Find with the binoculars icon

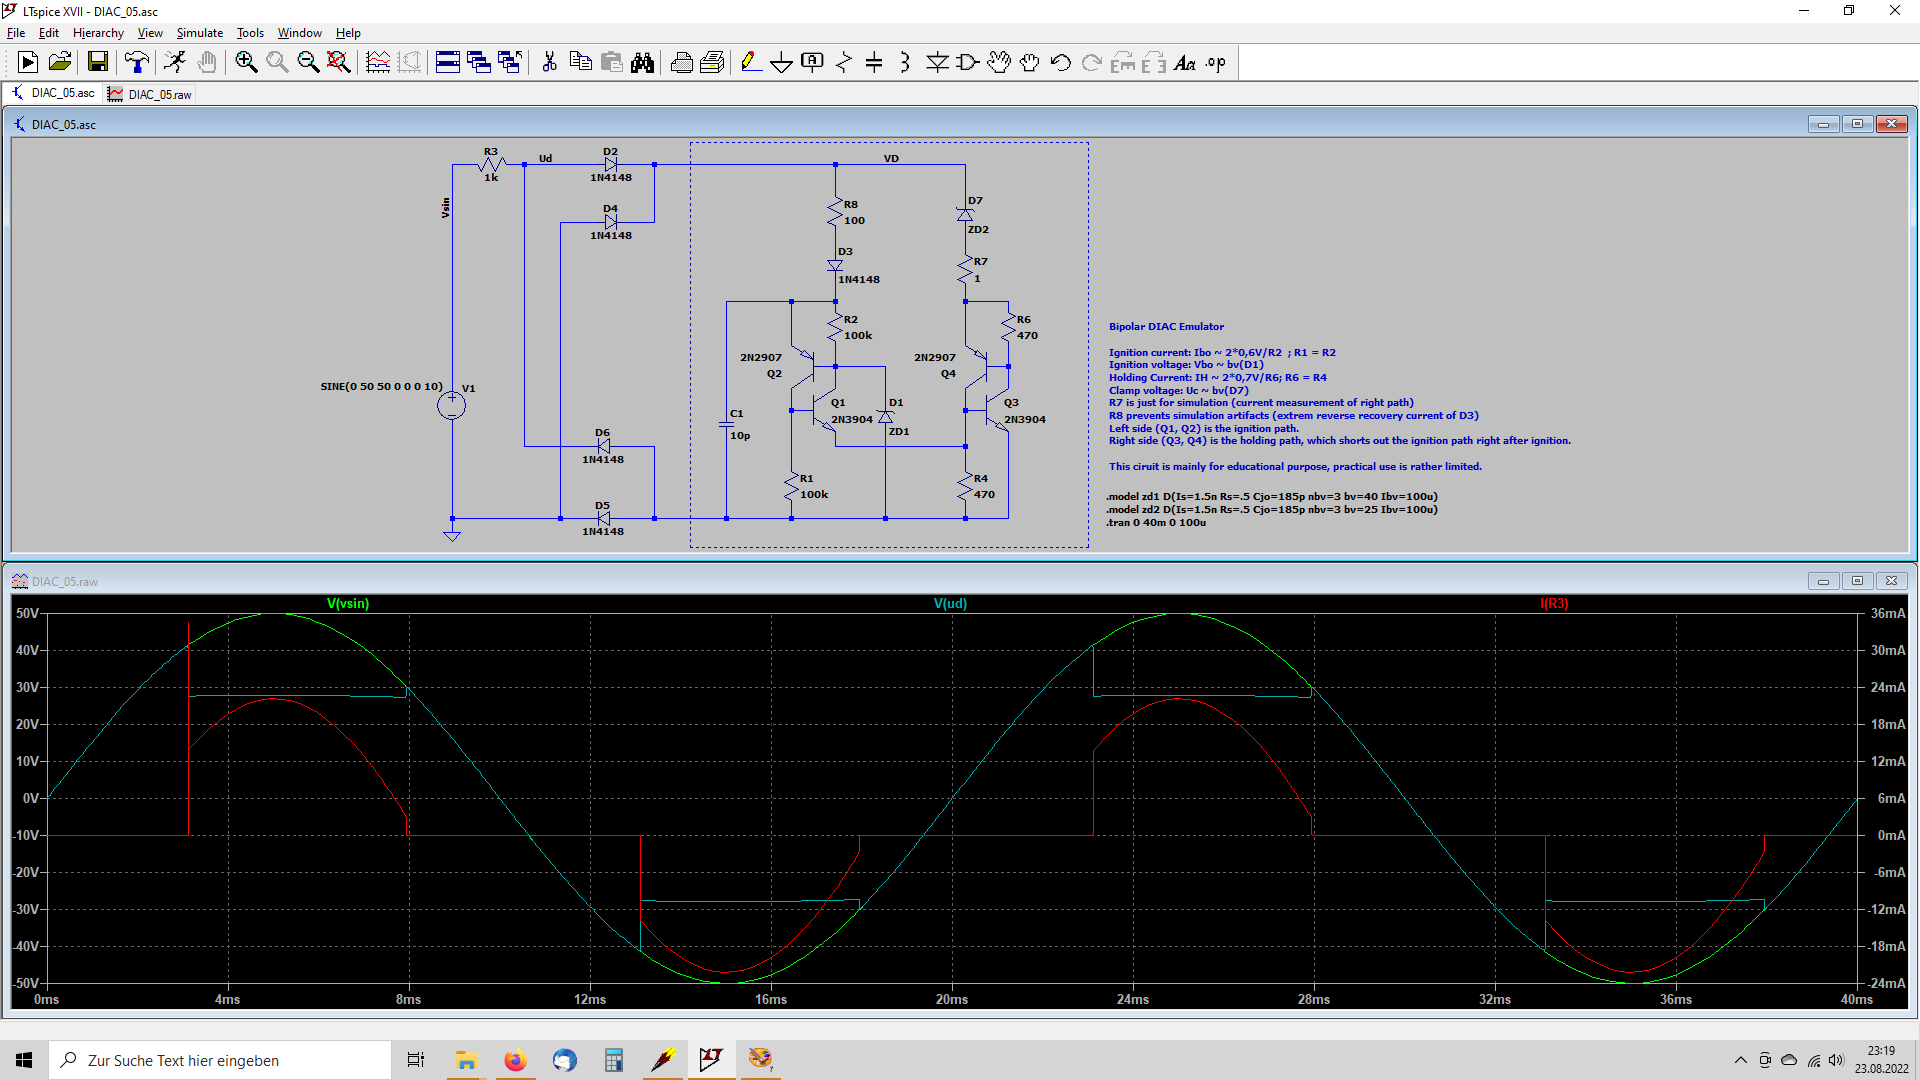click(x=642, y=62)
